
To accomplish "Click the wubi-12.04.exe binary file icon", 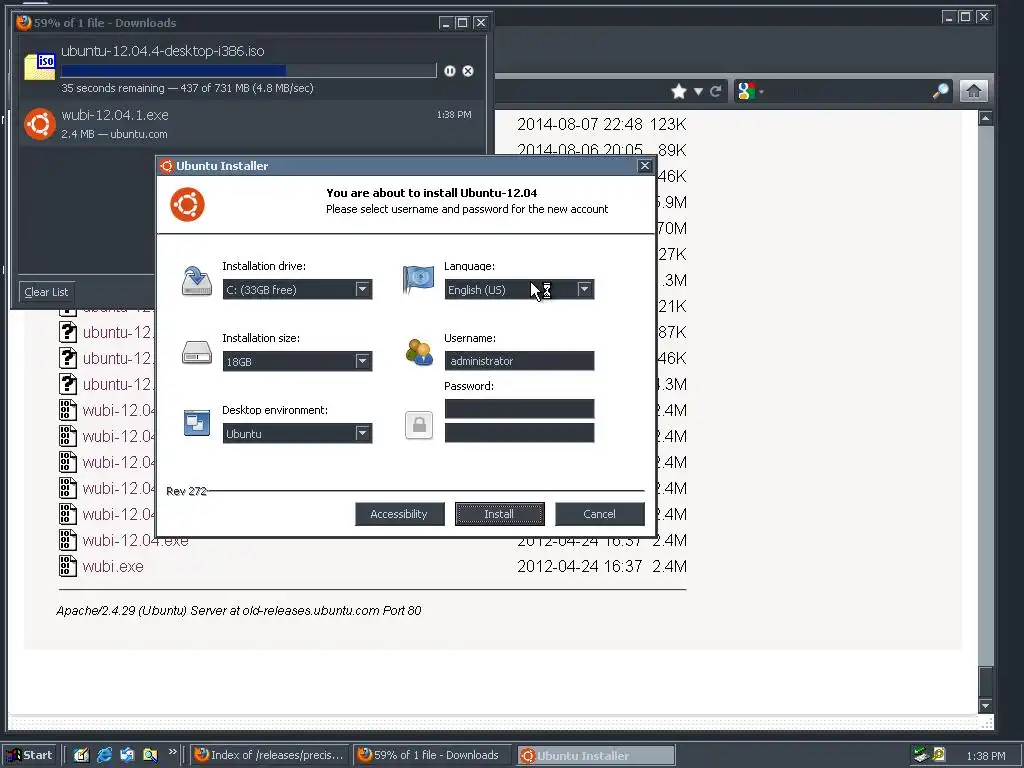I will pos(68,540).
